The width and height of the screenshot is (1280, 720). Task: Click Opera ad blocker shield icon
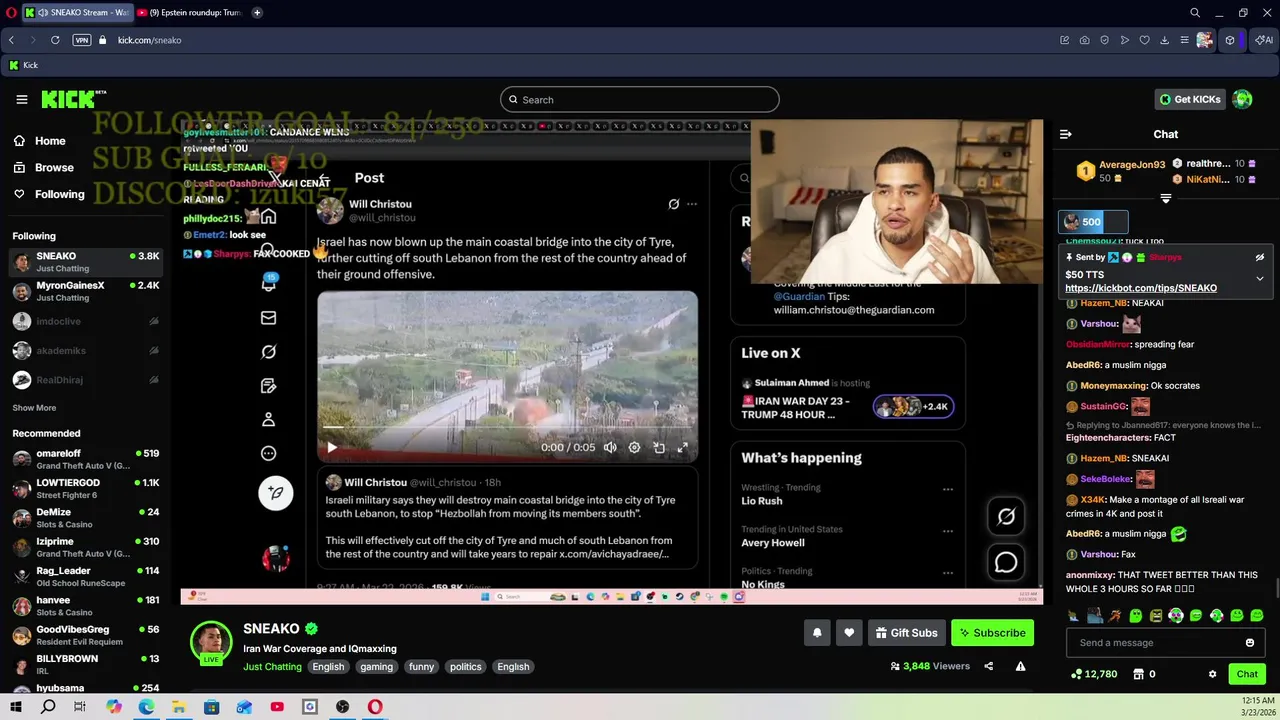[1105, 40]
